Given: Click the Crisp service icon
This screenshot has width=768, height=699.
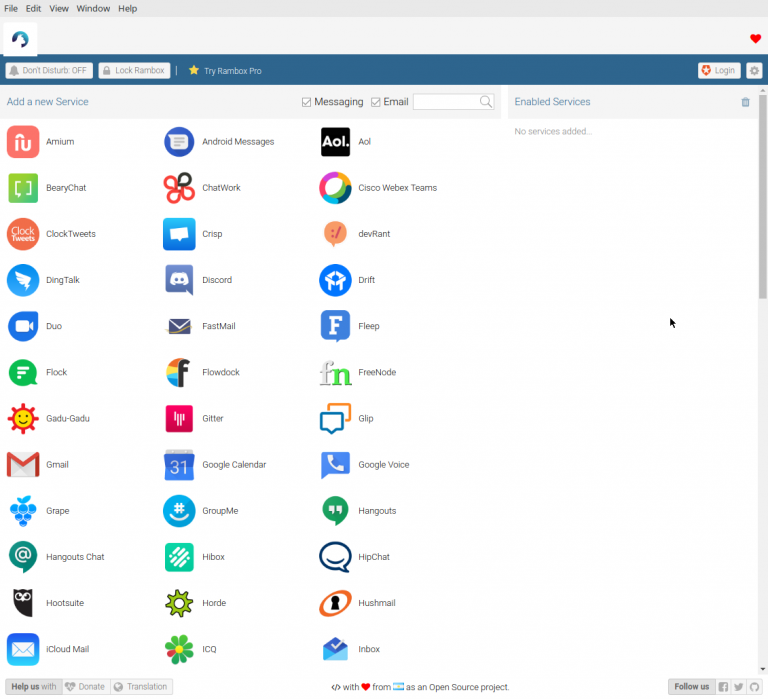Looking at the screenshot, I should point(179,234).
